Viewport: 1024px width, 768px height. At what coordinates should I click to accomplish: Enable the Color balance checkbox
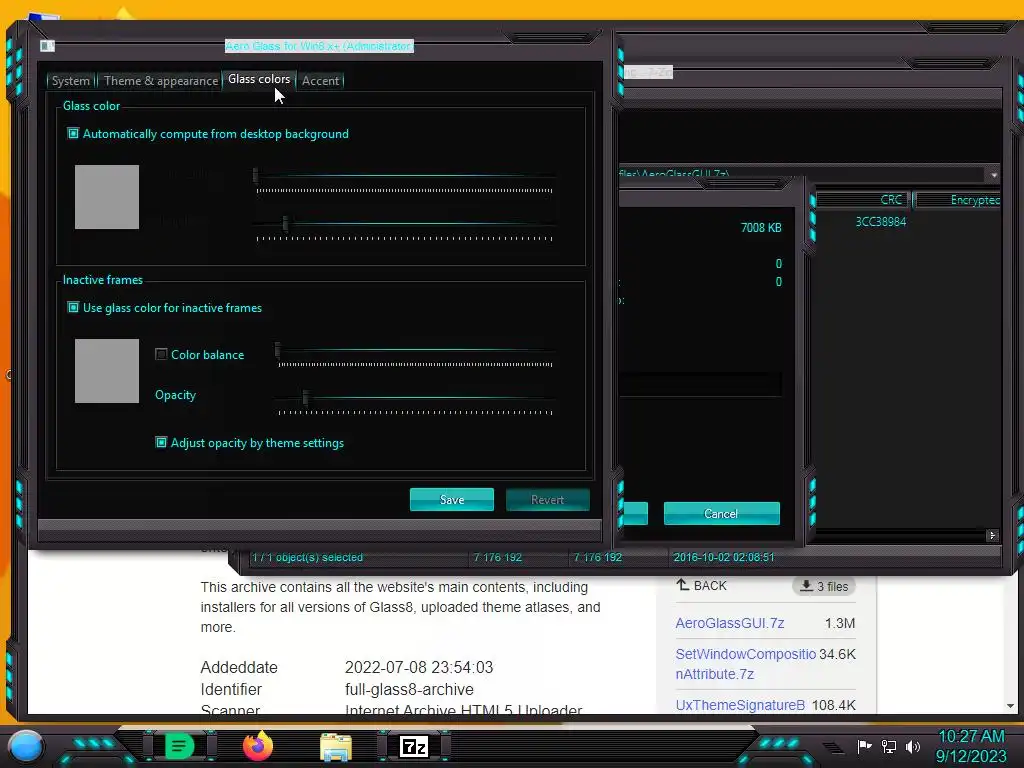(161, 355)
